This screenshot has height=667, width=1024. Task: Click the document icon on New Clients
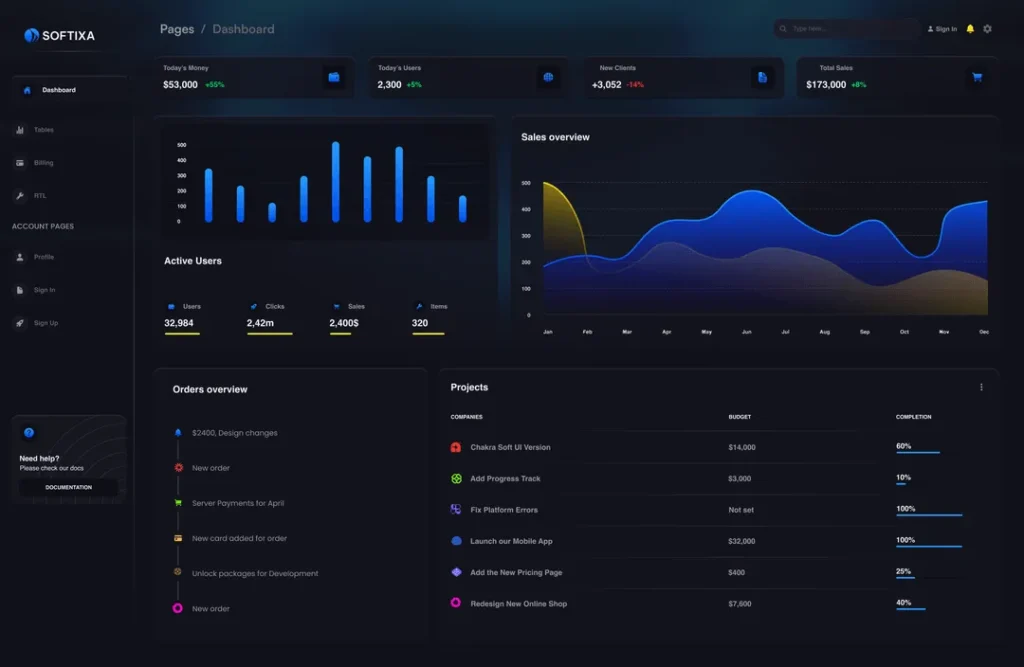pyautogui.click(x=762, y=77)
